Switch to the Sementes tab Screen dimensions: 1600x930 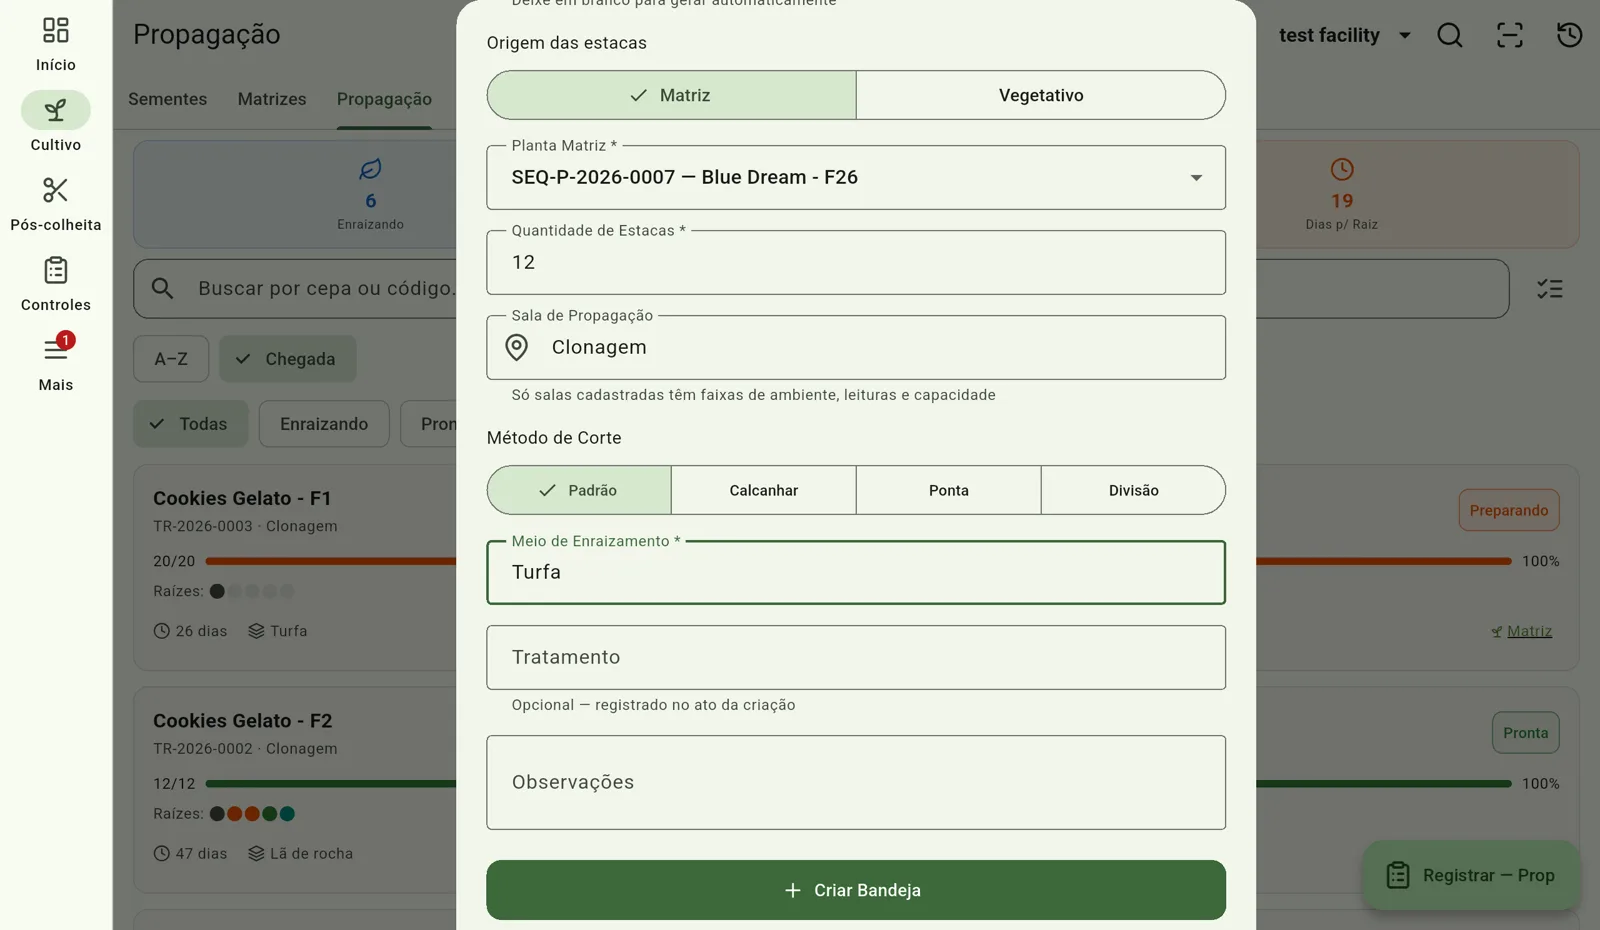(x=168, y=99)
